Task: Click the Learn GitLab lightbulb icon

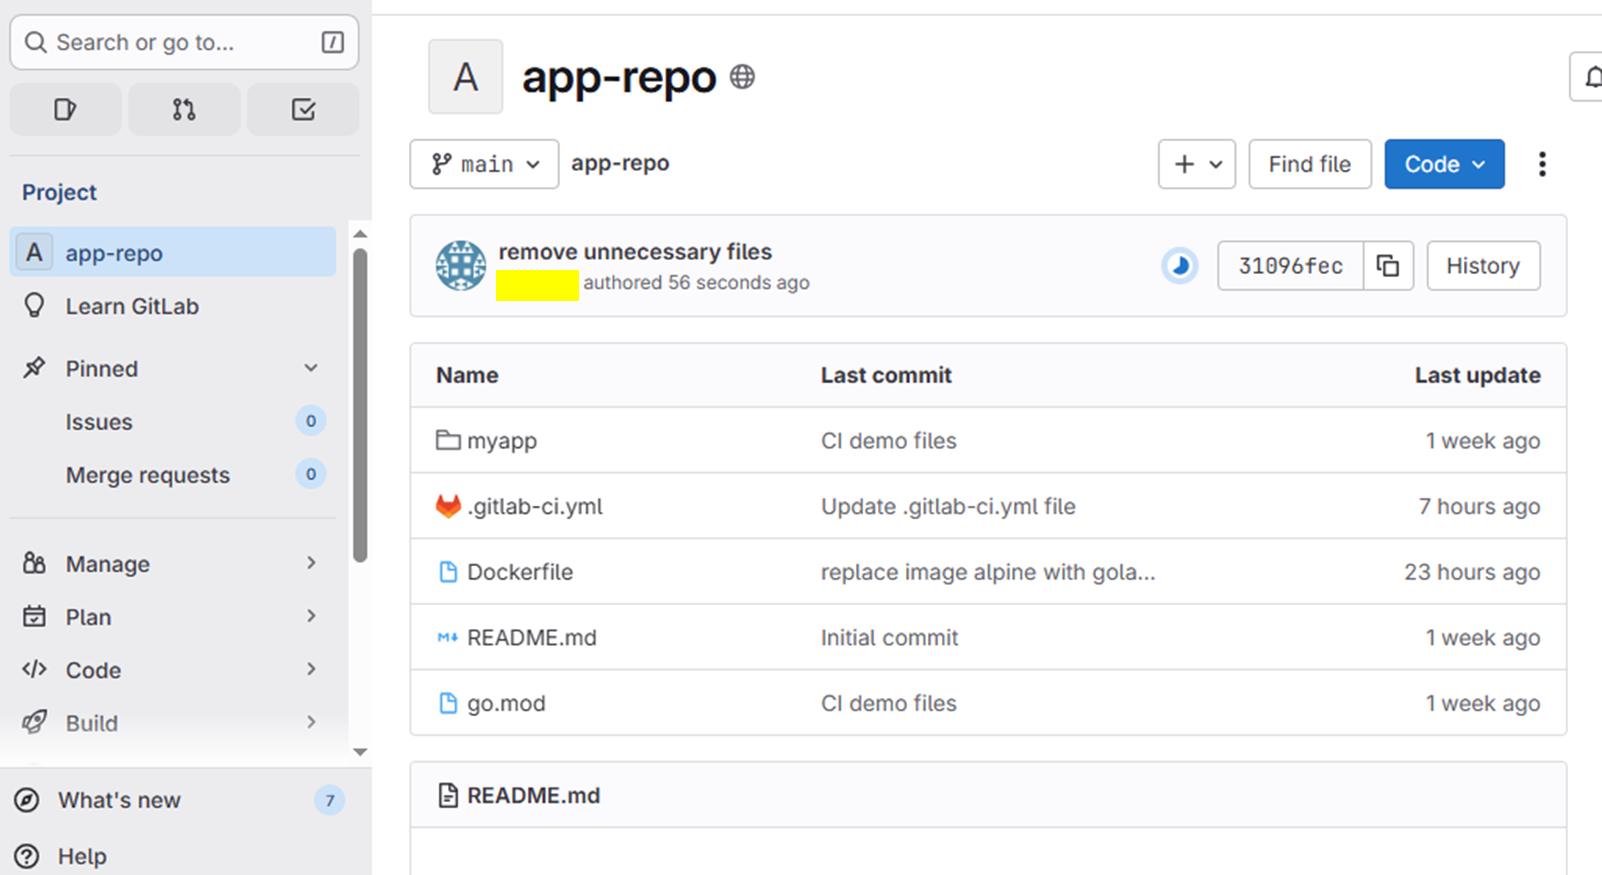Action: click(x=34, y=305)
